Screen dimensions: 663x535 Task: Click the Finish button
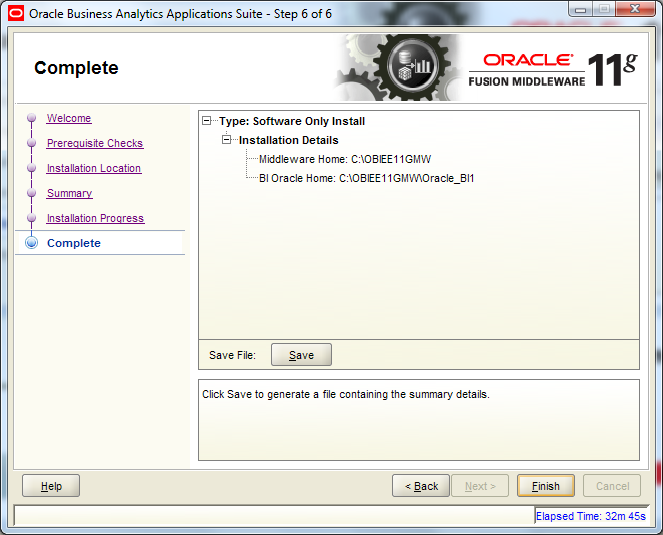pyautogui.click(x=545, y=486)
